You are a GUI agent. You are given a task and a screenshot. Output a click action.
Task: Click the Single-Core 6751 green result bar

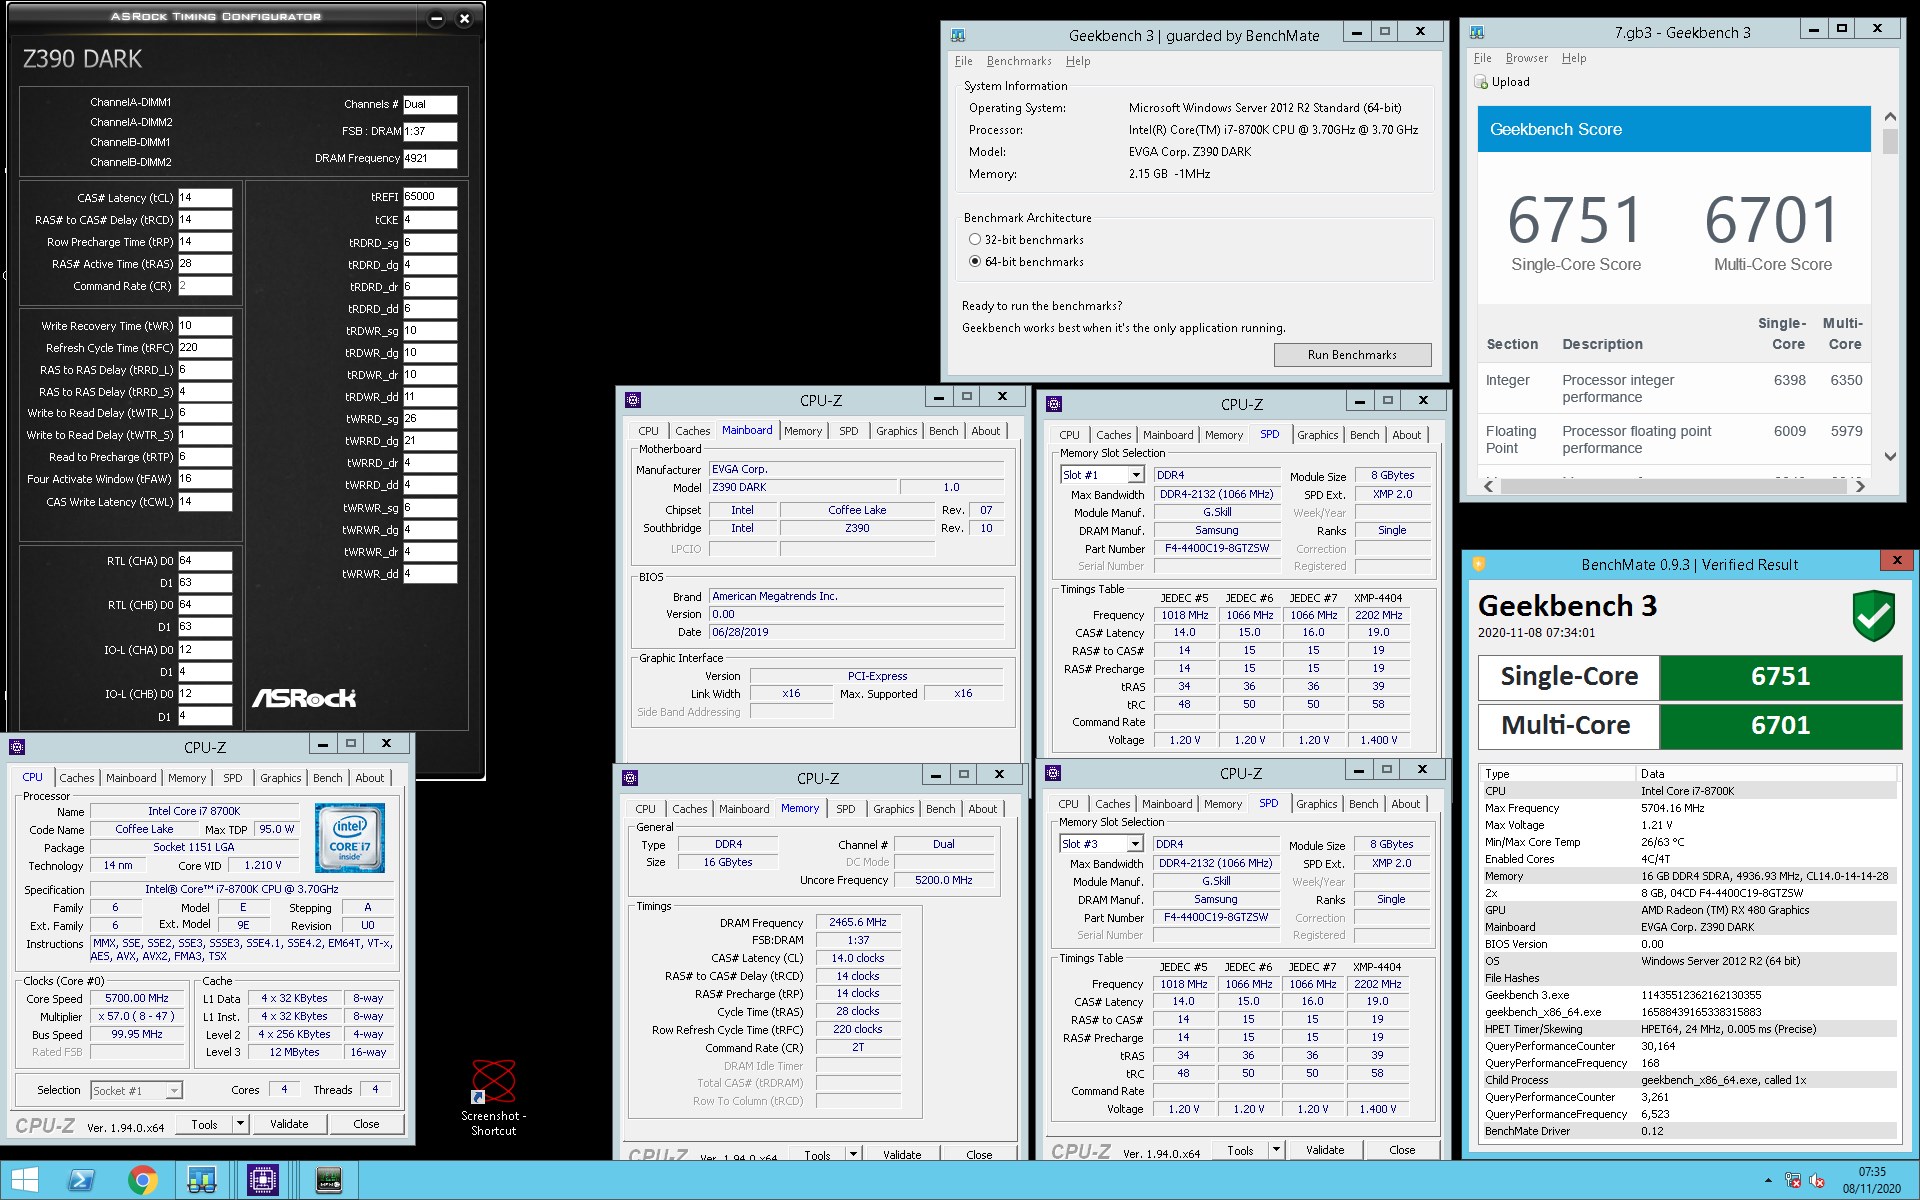[x=1780, y=677]
